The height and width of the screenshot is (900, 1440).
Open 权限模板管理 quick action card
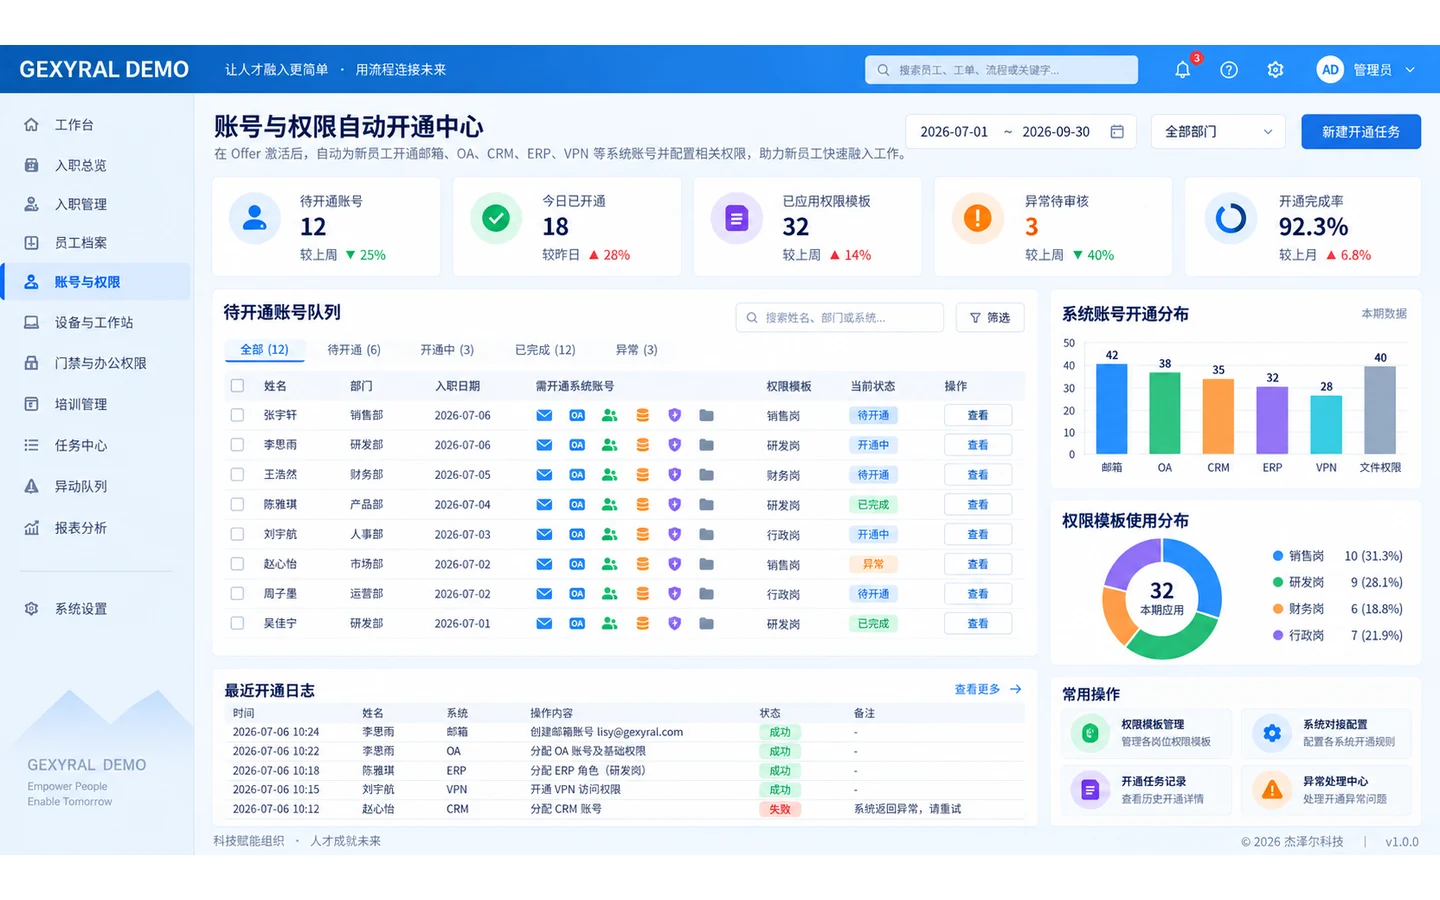1146,733
